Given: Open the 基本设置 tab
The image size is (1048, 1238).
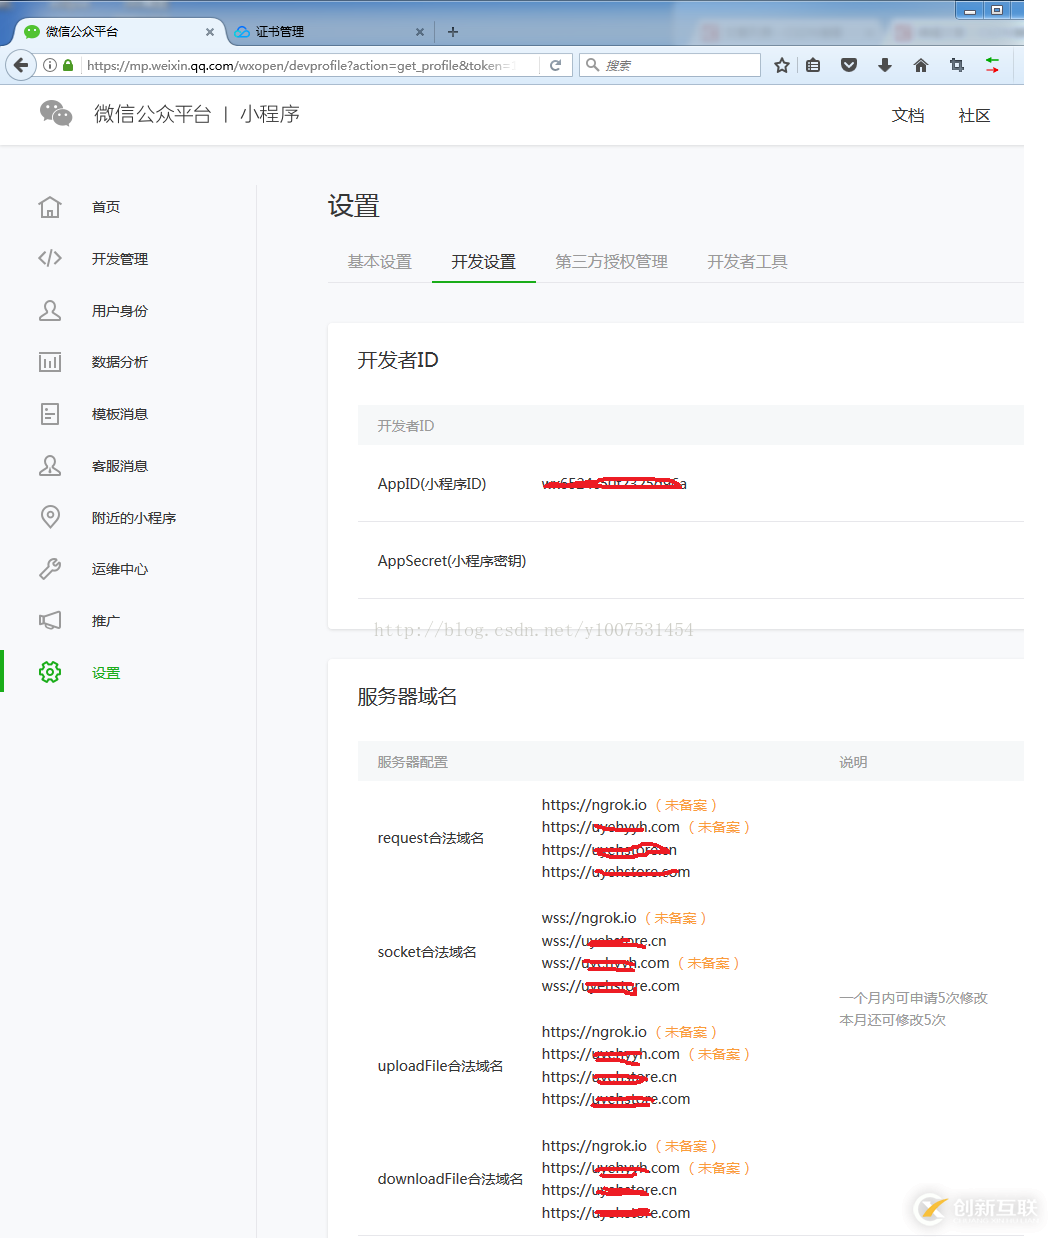Looking at the screenshot, I should [380, 261].
